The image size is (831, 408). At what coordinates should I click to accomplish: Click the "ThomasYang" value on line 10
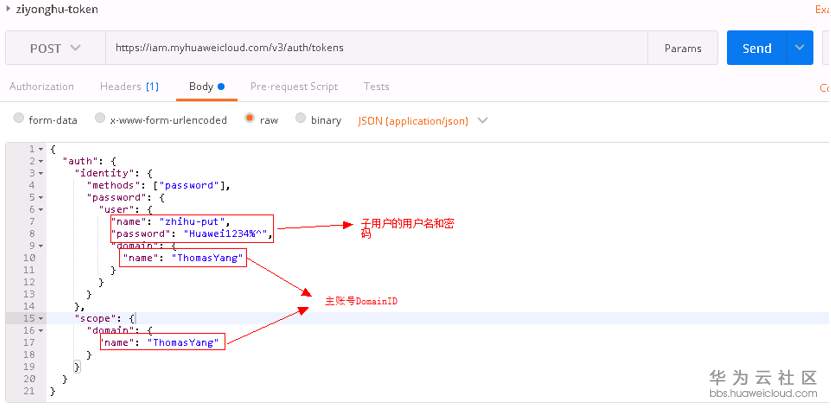click(207, 258)
